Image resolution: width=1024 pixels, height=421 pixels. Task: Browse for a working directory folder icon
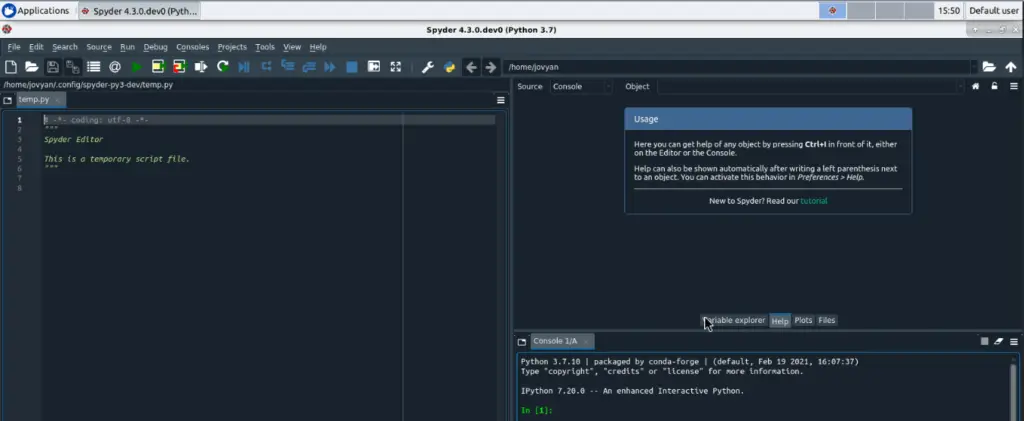[x=989, y=67]
